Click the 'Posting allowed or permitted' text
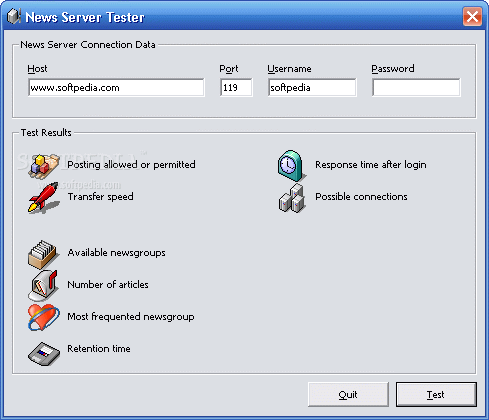This screenshot has width=489, height=420. [x=131, y=165]
